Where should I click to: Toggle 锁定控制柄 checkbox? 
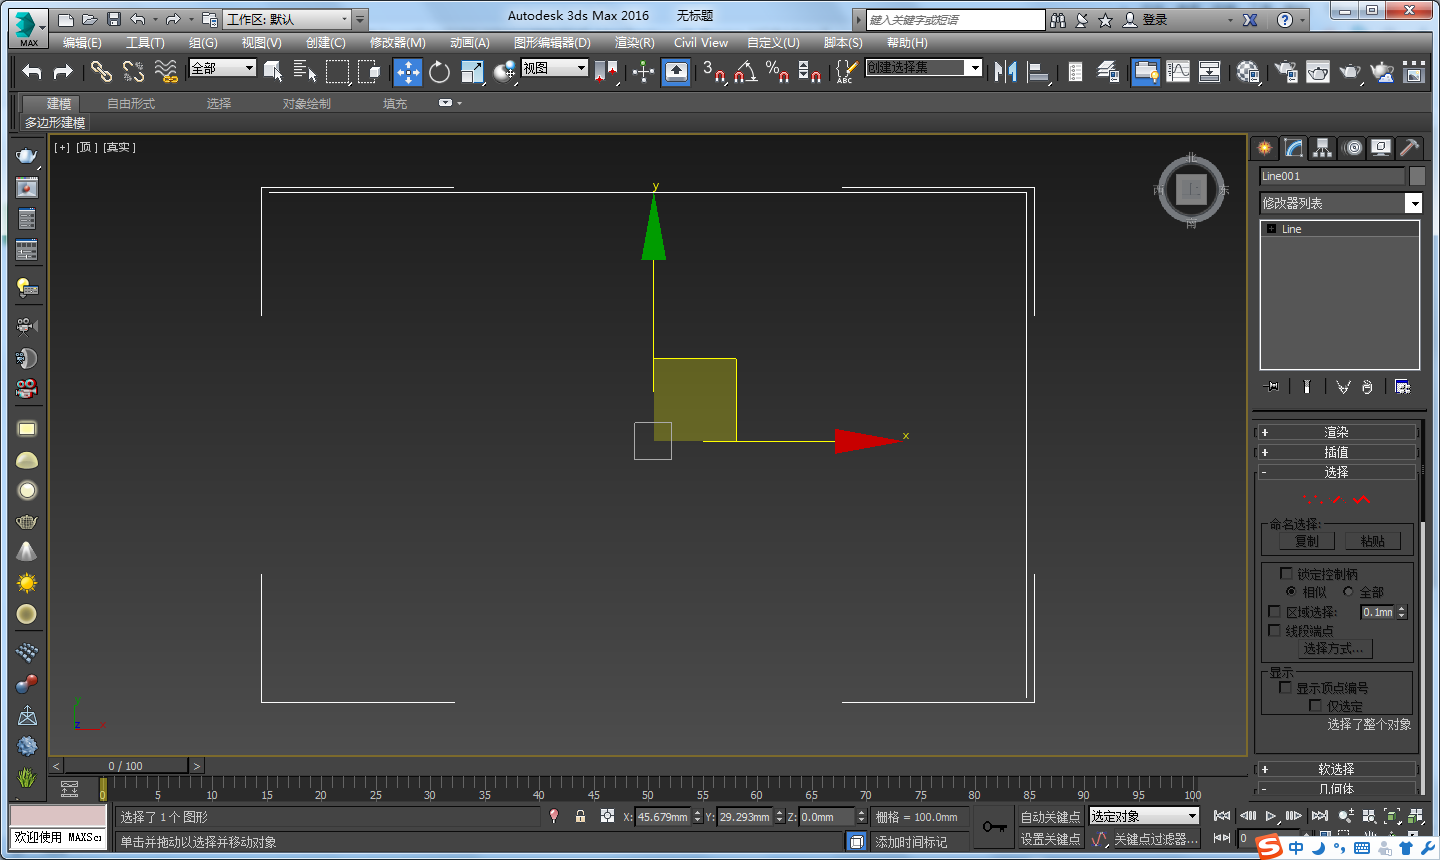tap(1287, 574)
